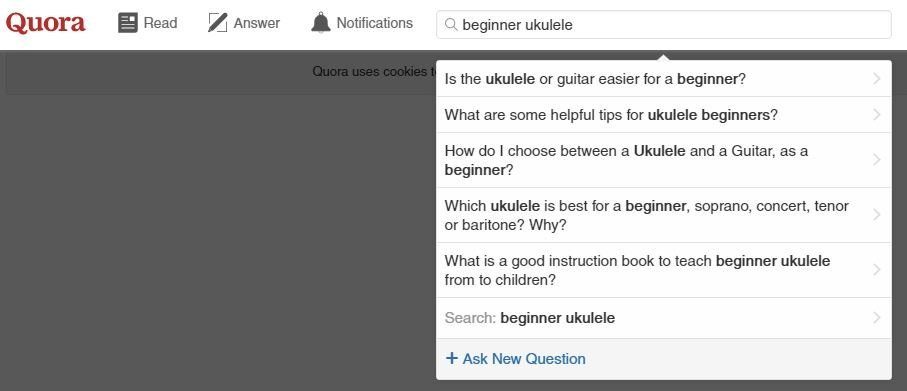Screen dimensions: 907x391
Task: Select the Notifications menu label
Action: pos(375,23)
